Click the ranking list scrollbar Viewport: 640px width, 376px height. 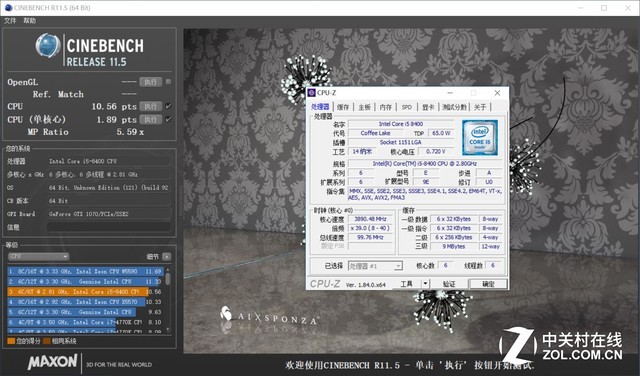point(168,280)
